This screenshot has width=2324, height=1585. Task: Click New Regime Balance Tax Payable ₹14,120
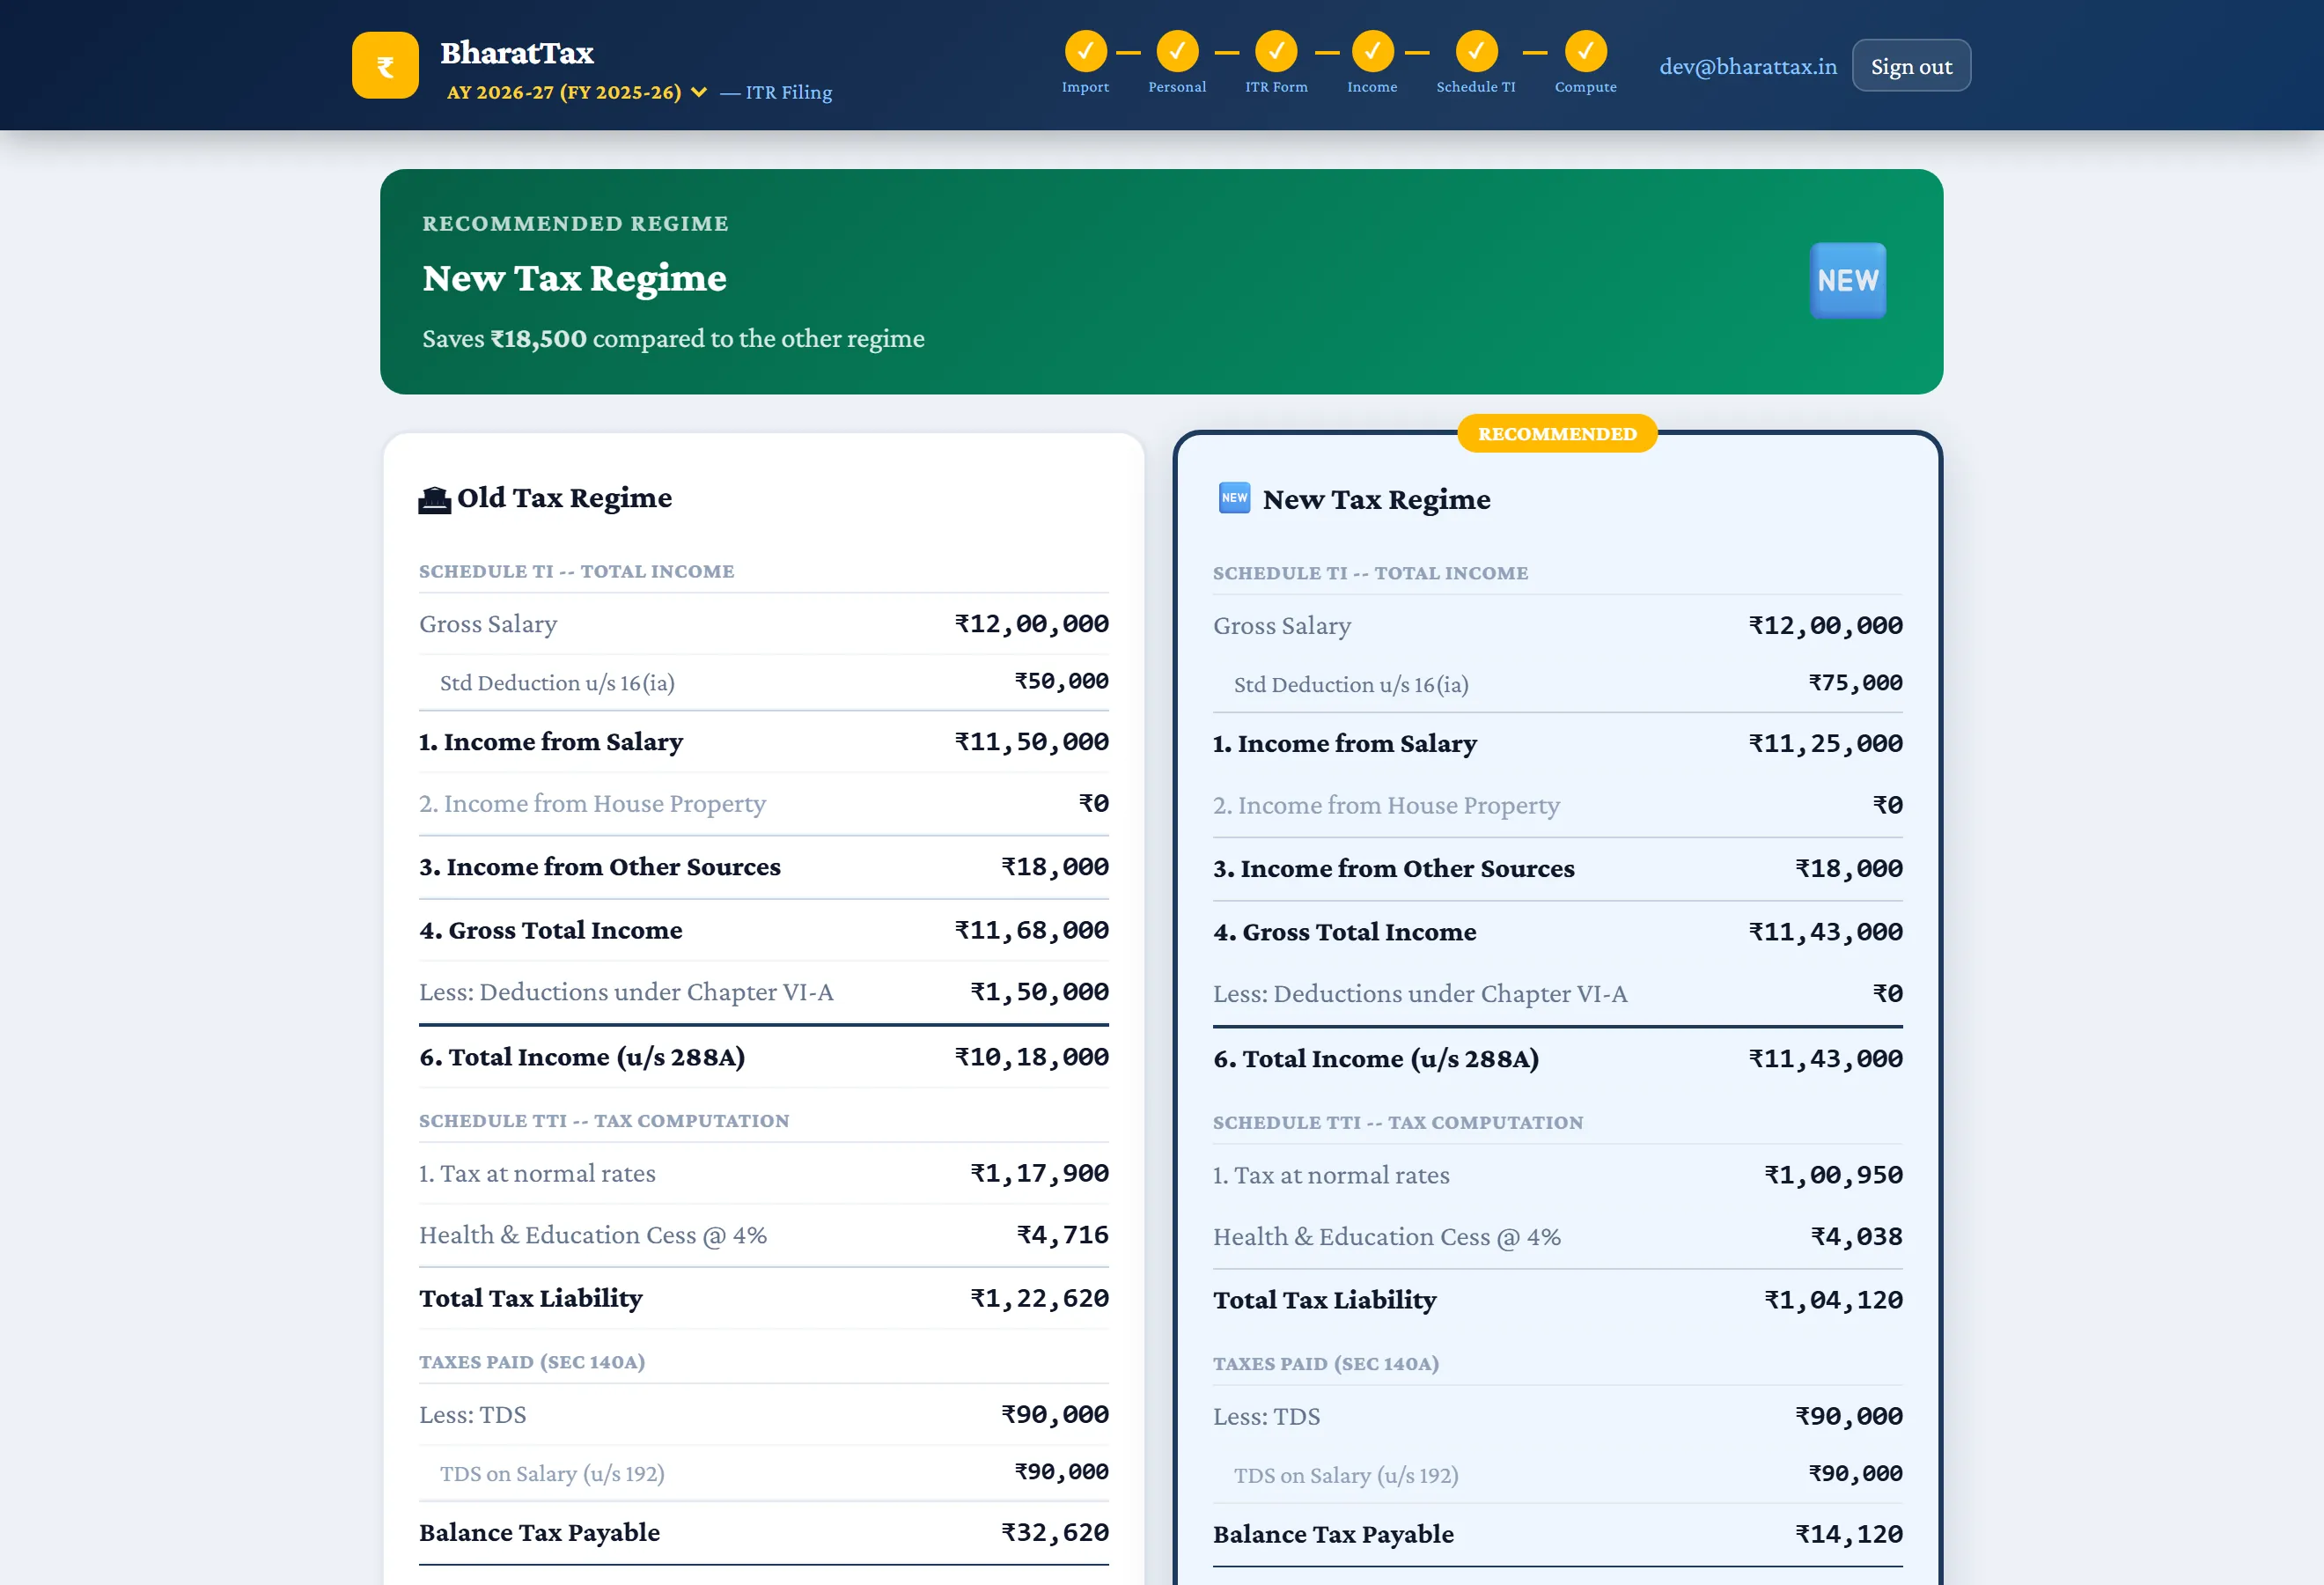[x=1849, y=1535]
